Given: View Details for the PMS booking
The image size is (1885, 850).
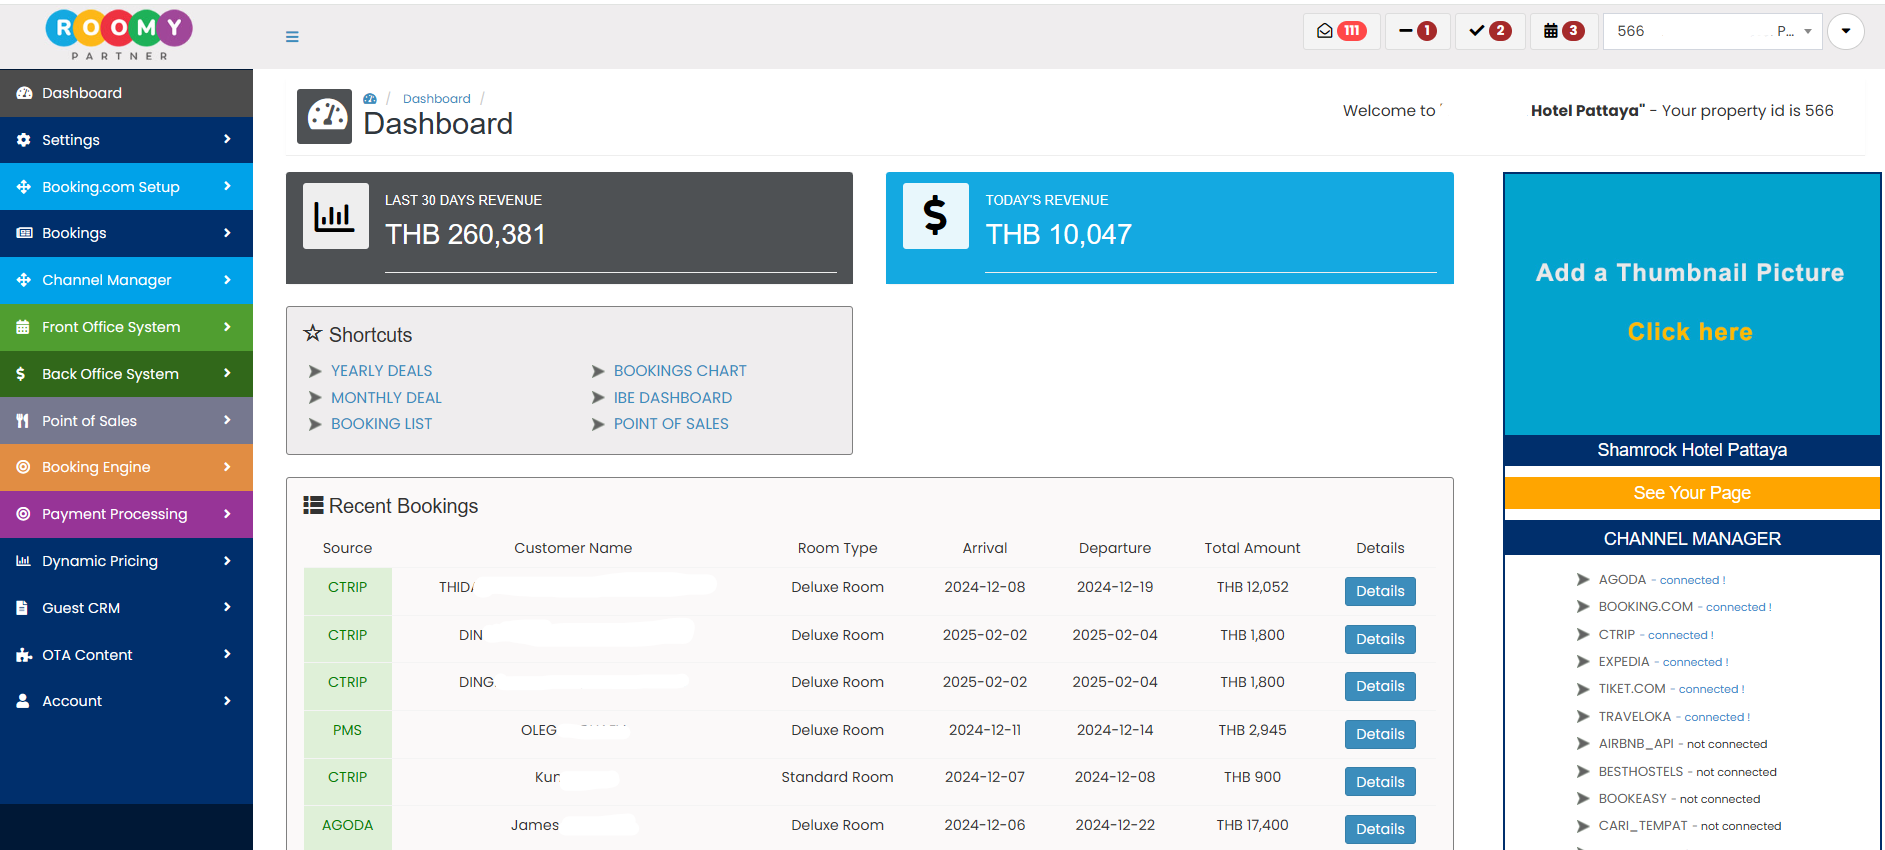Looking at the screenshot, I should (x=1379, y=734).
